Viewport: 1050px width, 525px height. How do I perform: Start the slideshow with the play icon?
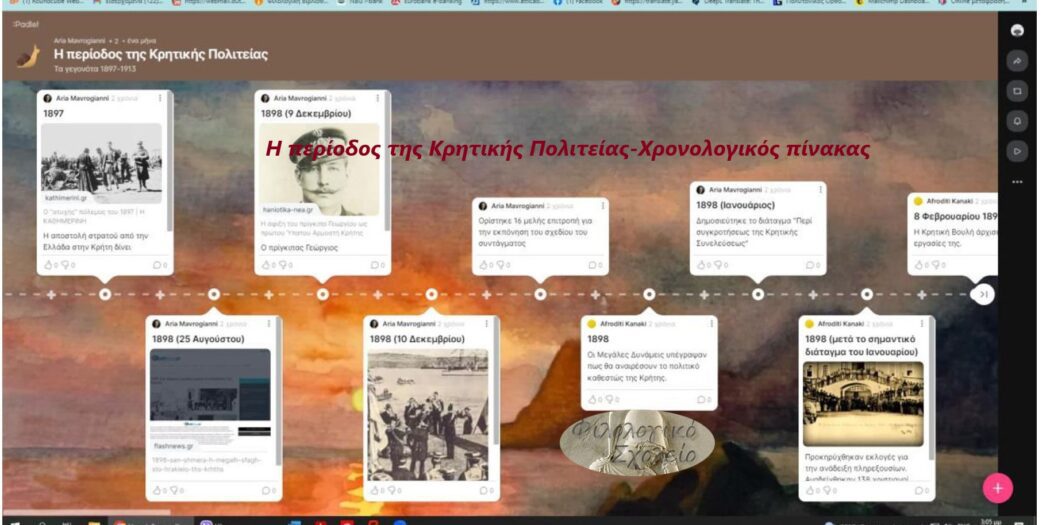click(1017, 151)
